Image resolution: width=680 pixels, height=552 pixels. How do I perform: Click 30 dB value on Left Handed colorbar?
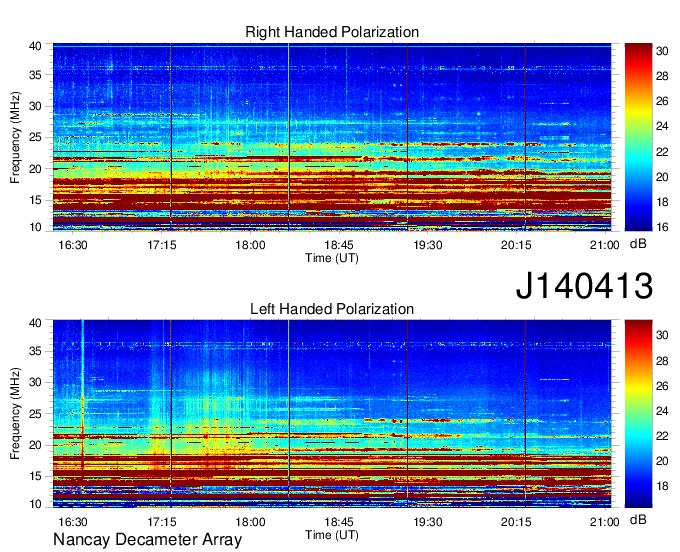(662, 335)
